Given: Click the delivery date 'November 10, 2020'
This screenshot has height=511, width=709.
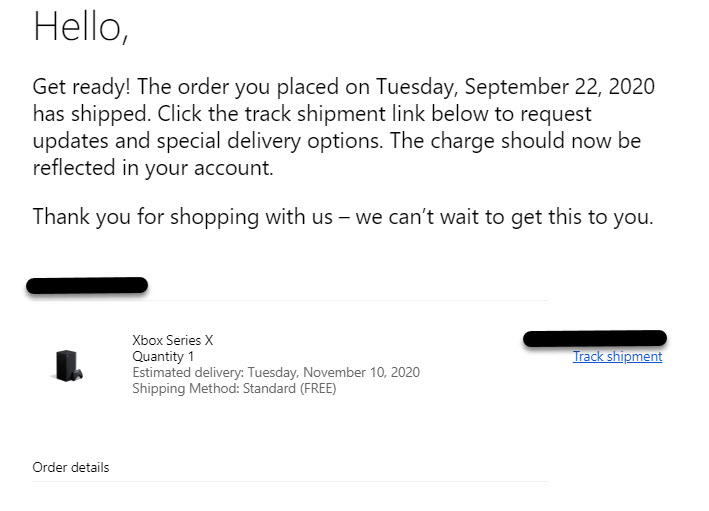Looking at the screenshot, I should [x=358, y=372].
